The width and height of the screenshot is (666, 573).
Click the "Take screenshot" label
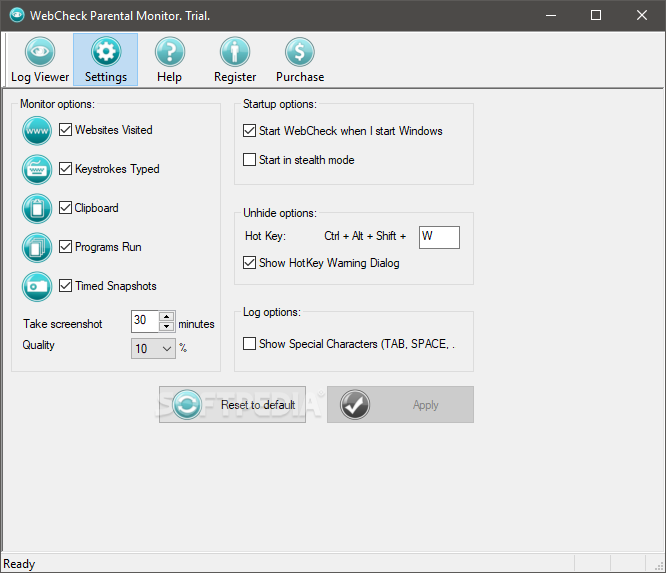pos(63,324)
